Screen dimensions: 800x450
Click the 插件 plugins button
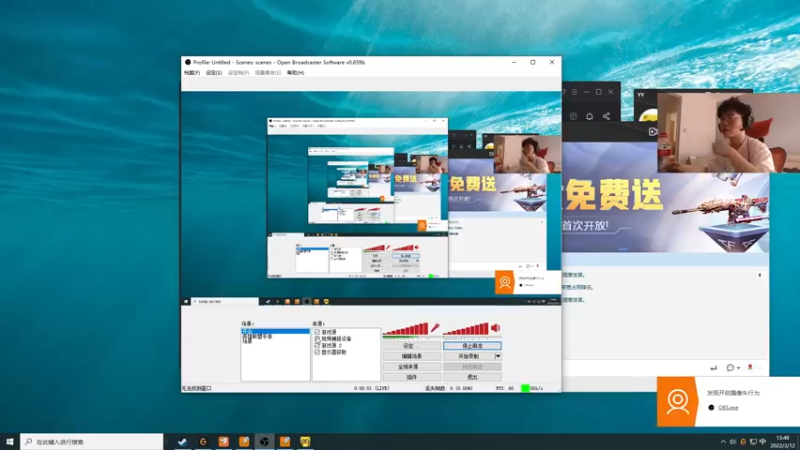[412, 377]
